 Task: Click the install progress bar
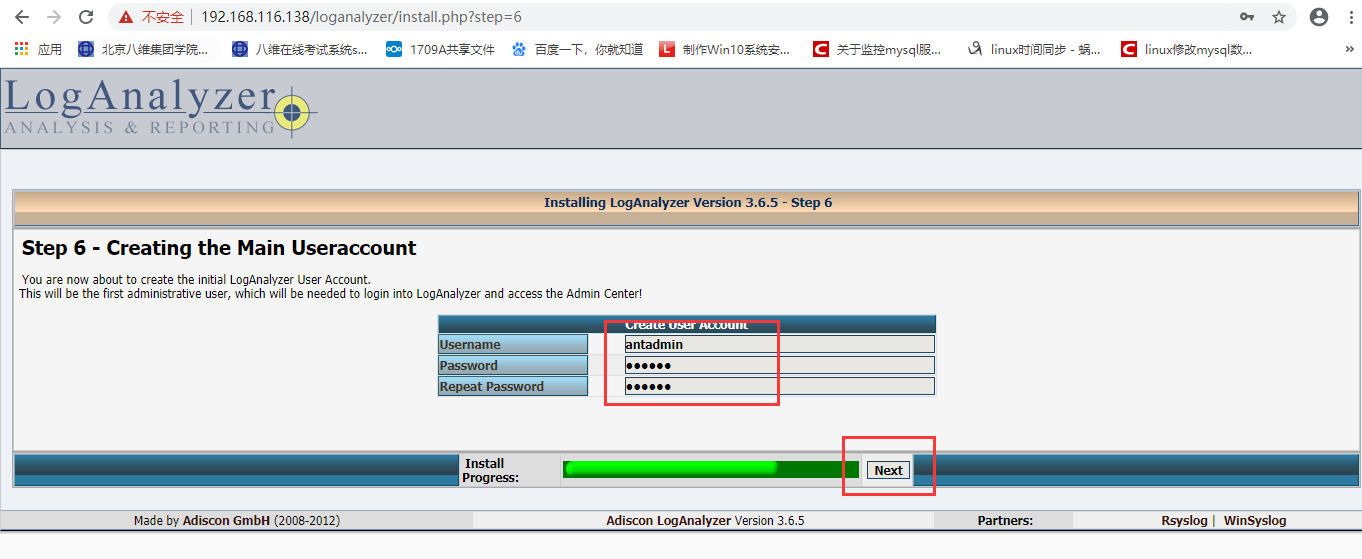tap(711, 469)
